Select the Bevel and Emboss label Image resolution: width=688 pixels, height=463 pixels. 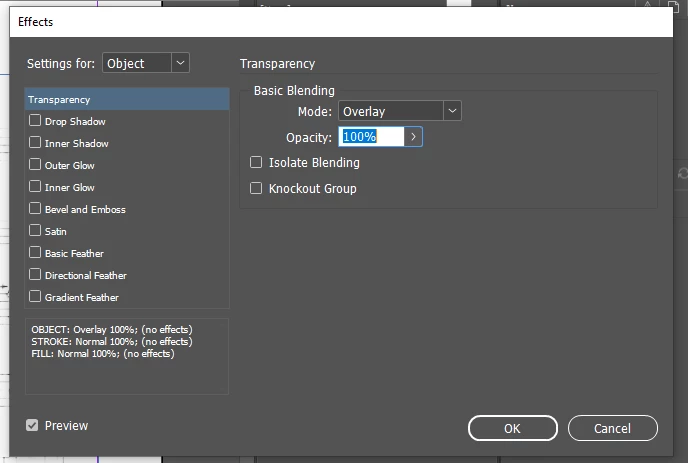point(85,209)
